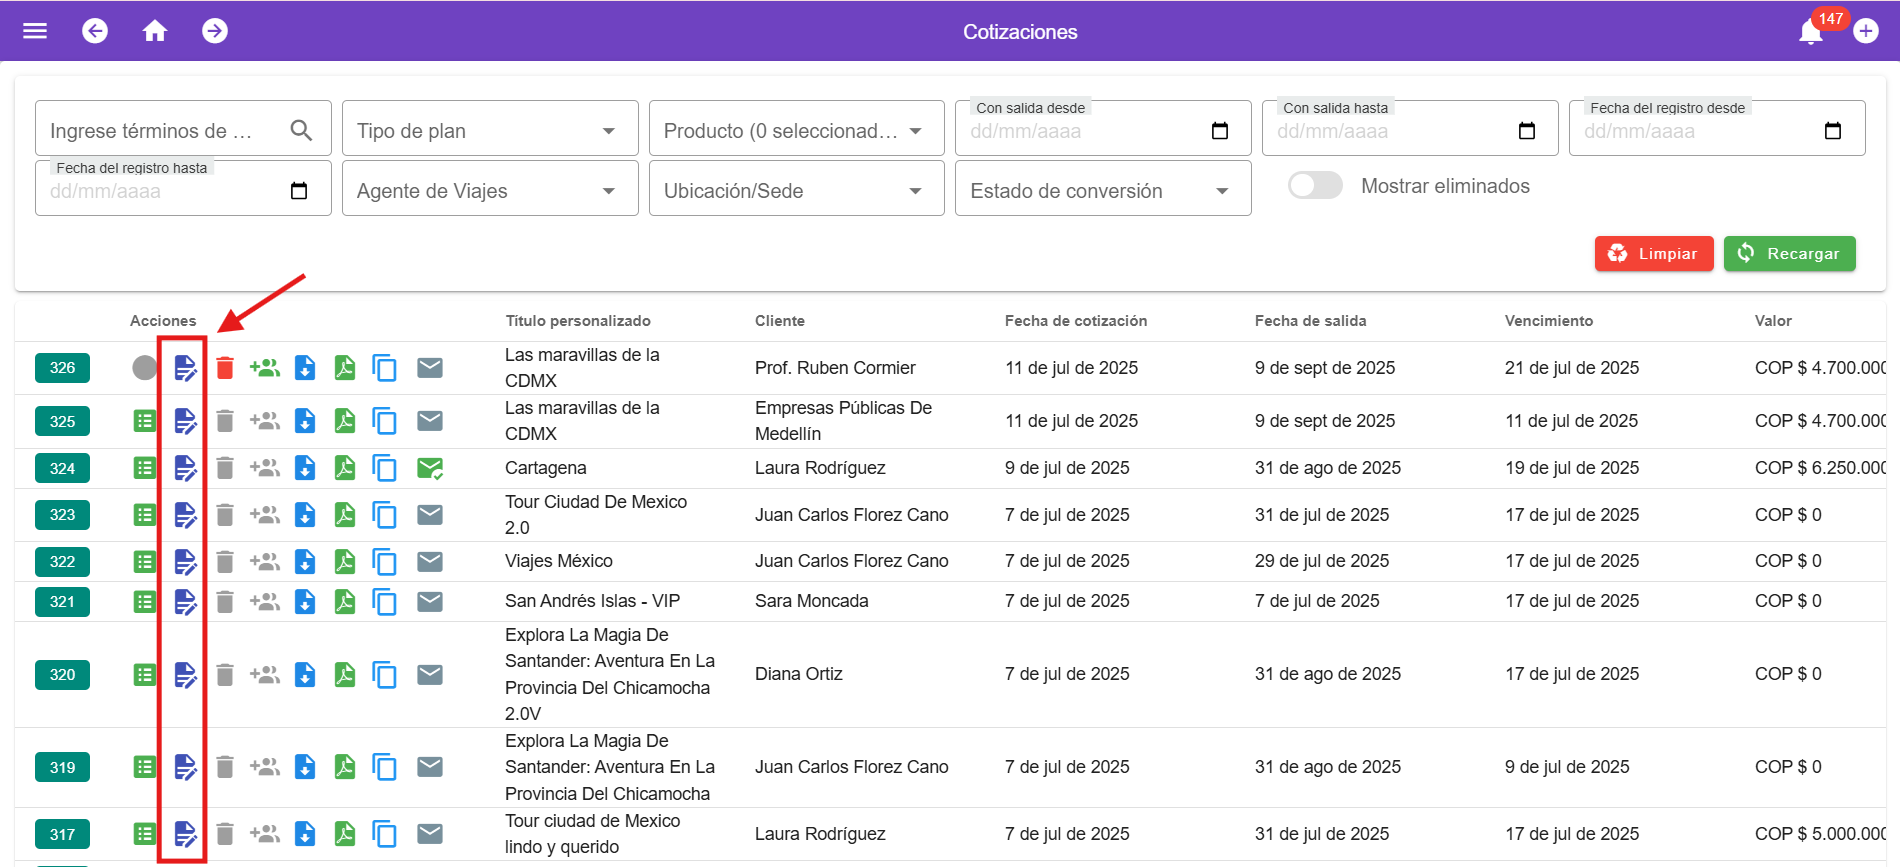This screenshot has width=1900, height=867.
Task: Delete quotation 326 with red trash icon
Action: point(225,368)
